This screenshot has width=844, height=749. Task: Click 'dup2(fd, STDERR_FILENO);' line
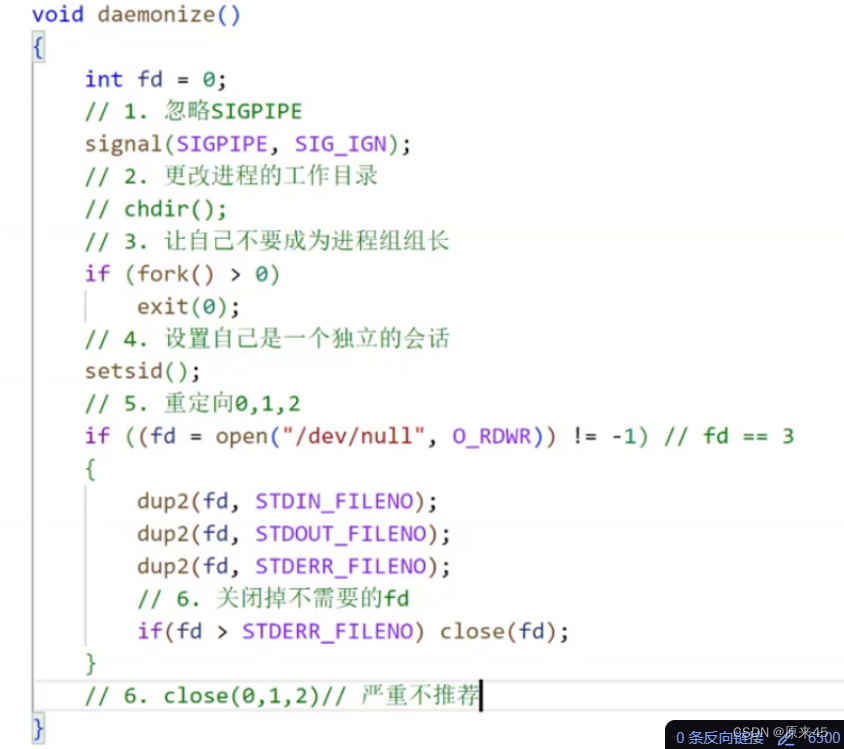tap(293, 567)
